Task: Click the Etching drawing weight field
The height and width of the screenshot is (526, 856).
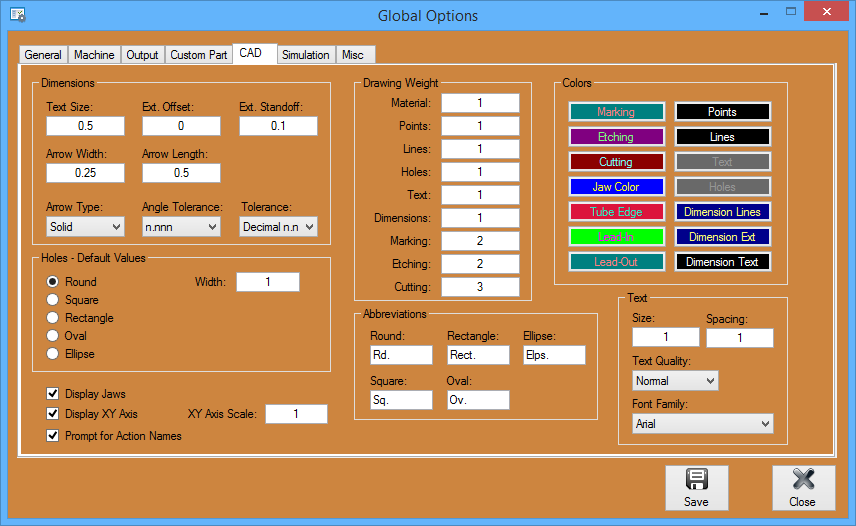Action: pyautogui.click(x=480, y=264)
